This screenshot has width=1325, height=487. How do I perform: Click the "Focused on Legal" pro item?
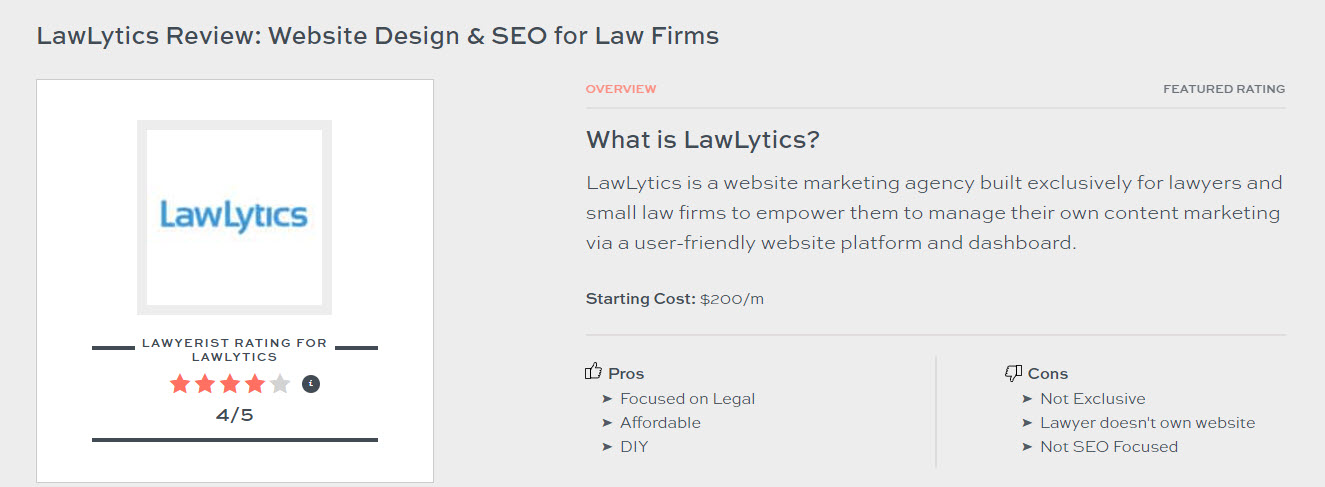tap(687, 399)
